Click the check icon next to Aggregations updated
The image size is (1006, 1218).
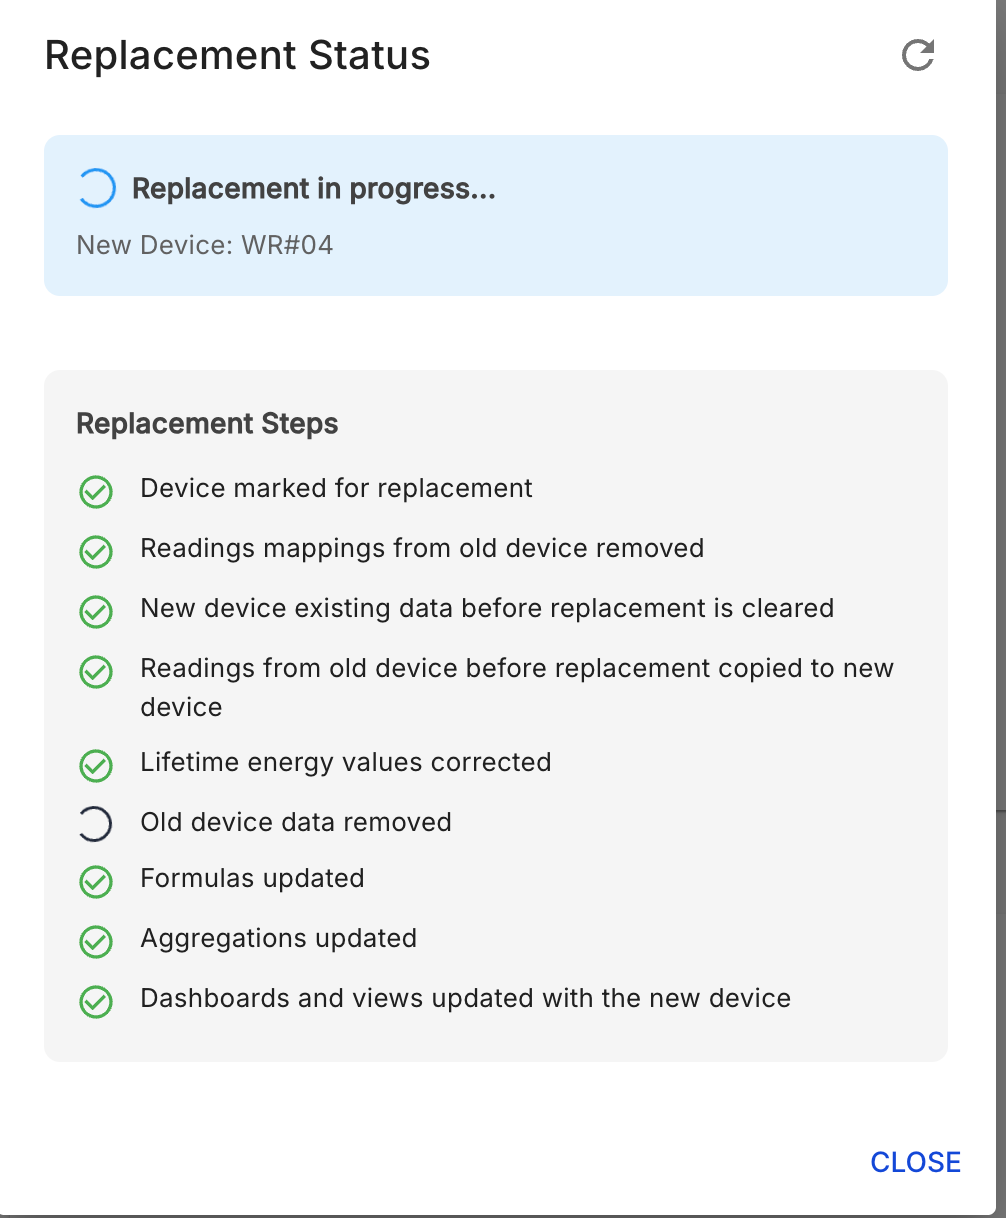pyautogui.click(x=96, y=942)
